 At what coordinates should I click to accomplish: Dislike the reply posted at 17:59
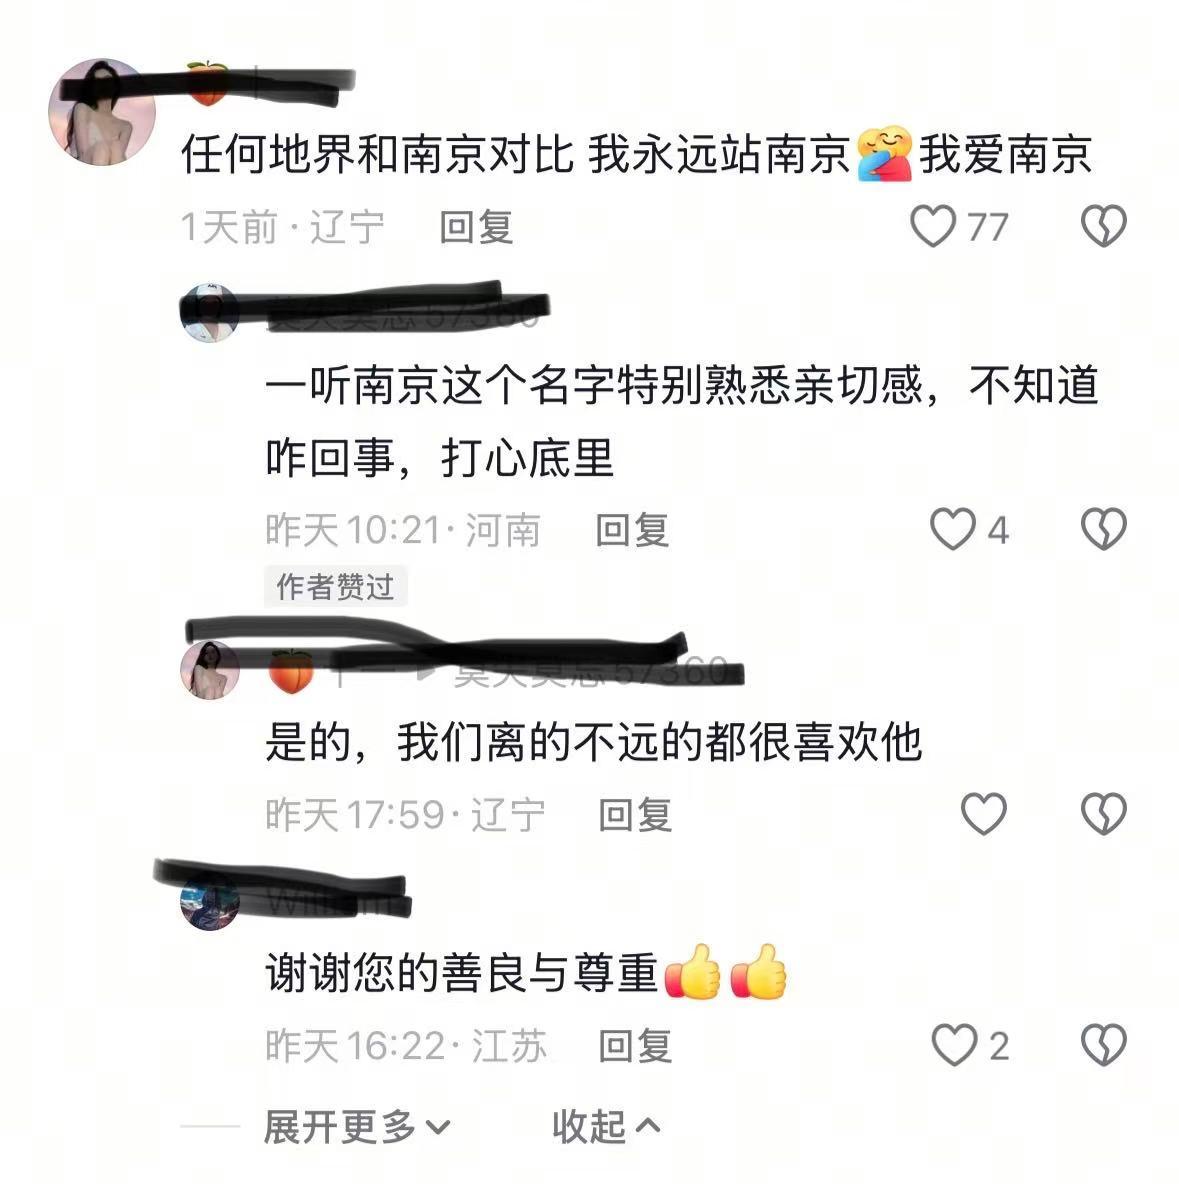(x=1103, y=813)
